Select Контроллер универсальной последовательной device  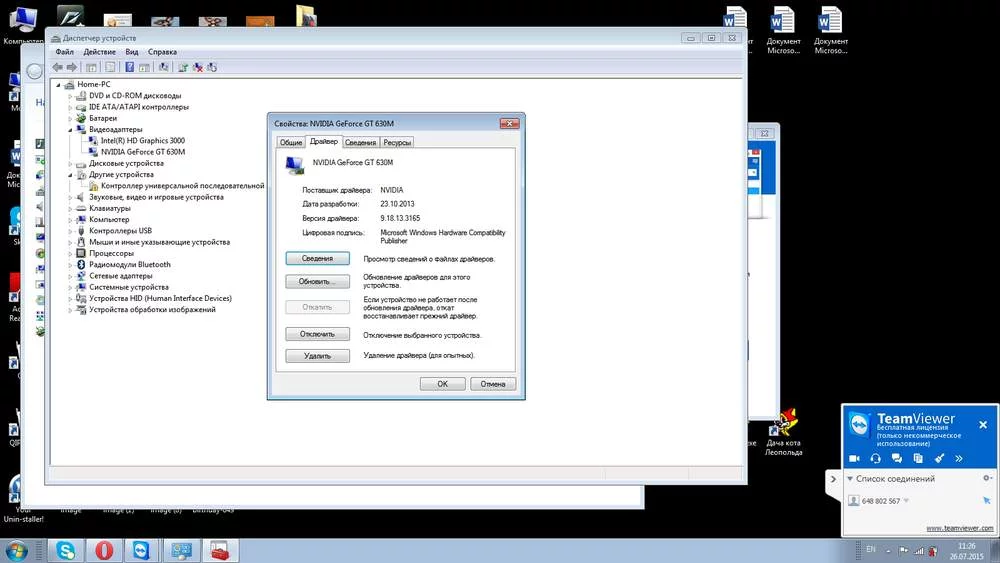(182, 186)
